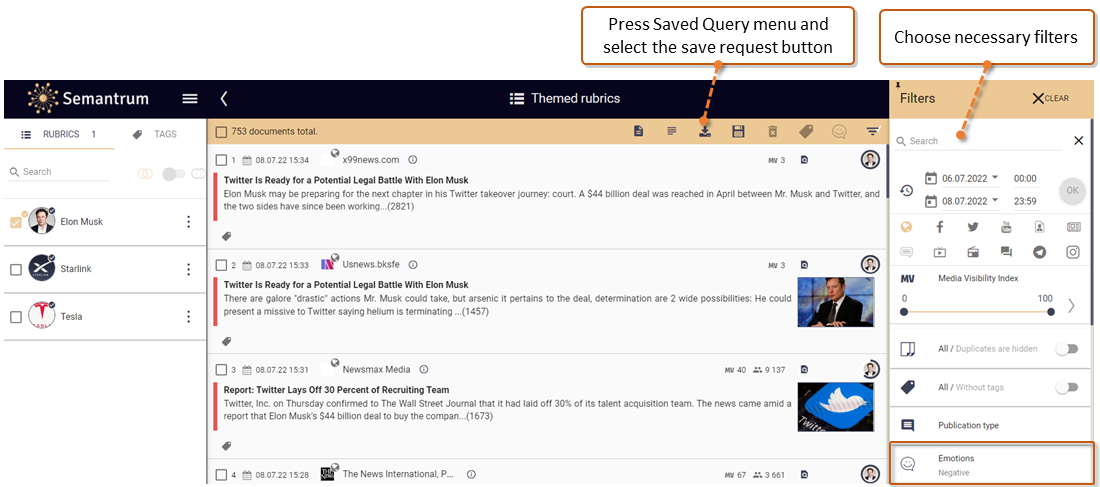The height and width of the screenshot is (487, 1100).
Task: Click the tag icon under article 1
Action: click(227, 236)
